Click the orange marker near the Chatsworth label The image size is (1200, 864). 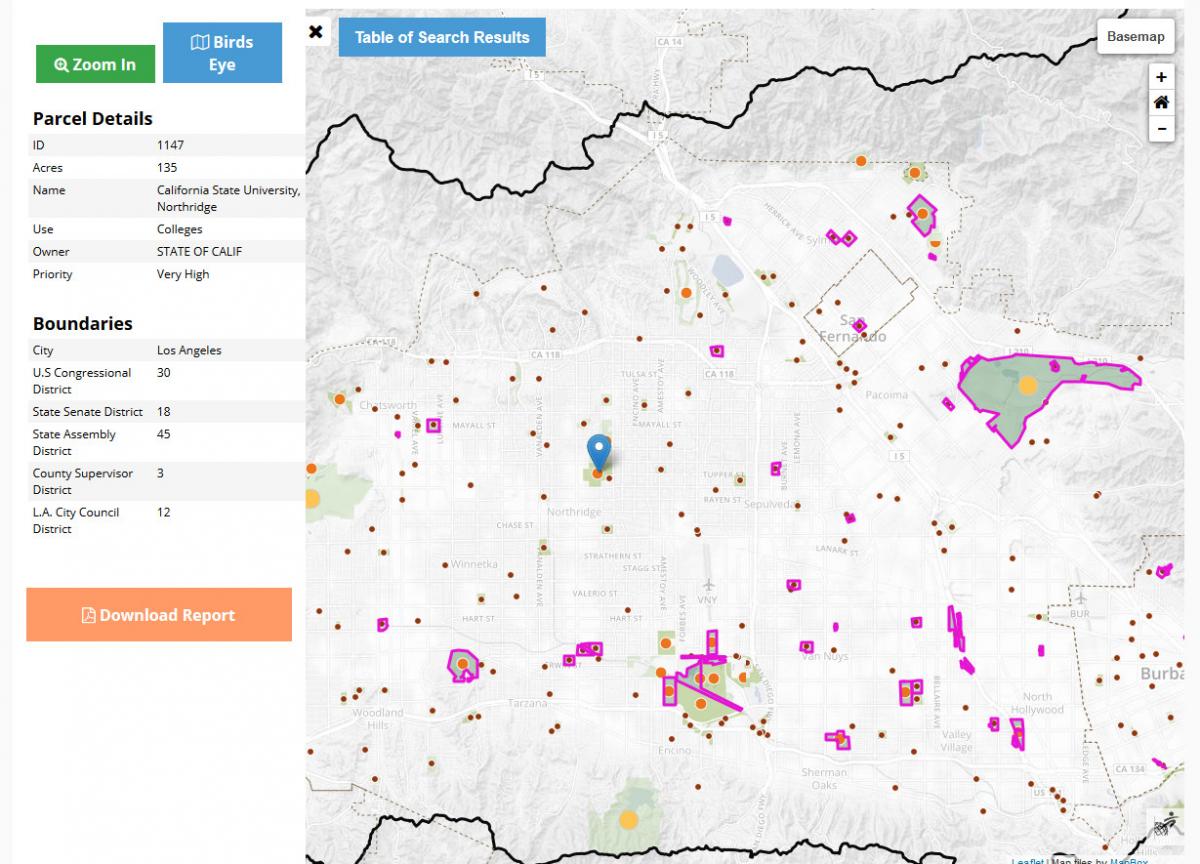click(x=339, y=399)
